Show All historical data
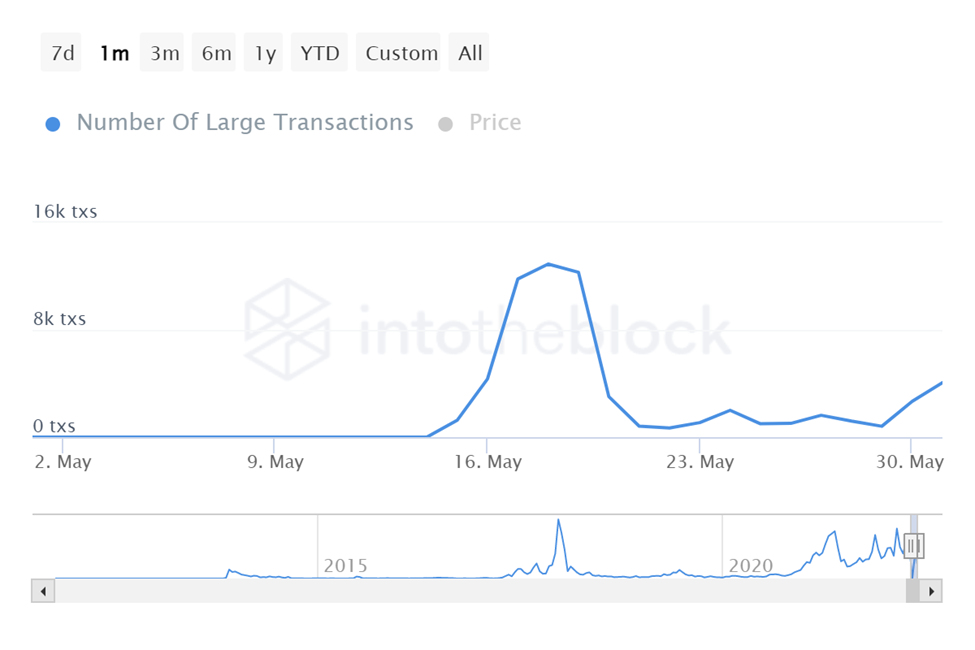The height and width of the screenshot is (650, 975). (x=470, y=53)
